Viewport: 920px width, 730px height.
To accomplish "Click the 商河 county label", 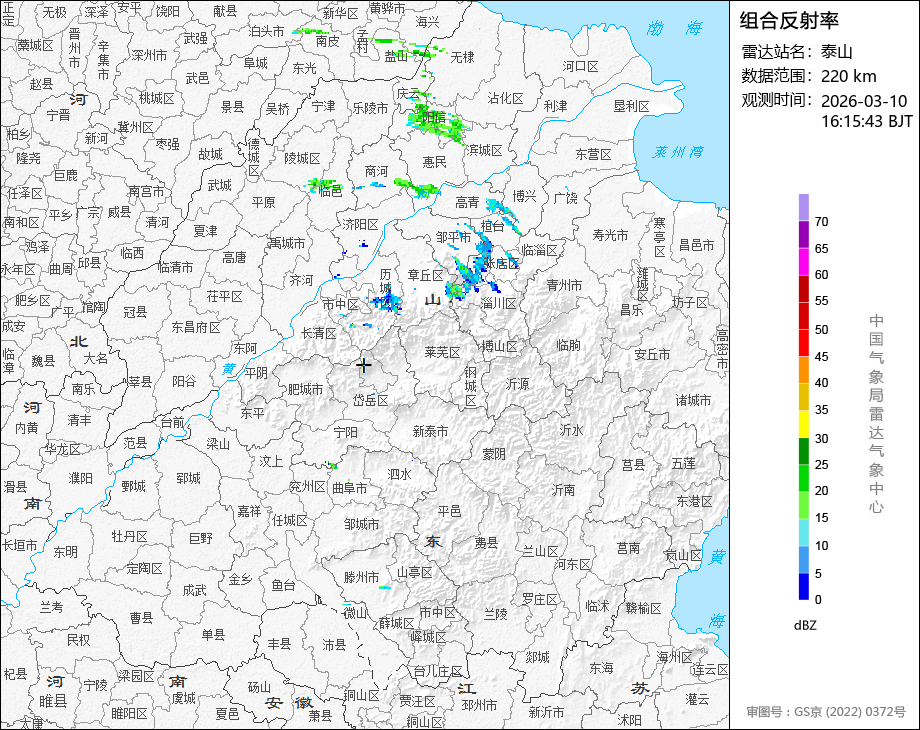I will [376, 171].
